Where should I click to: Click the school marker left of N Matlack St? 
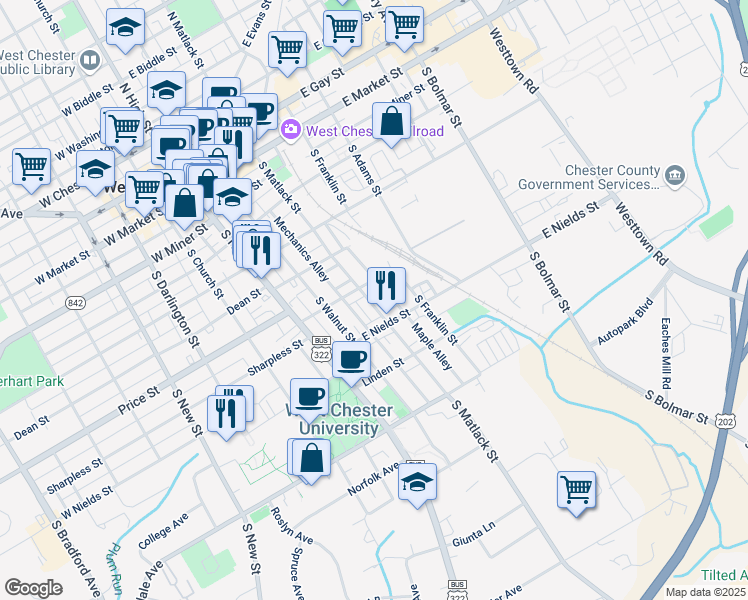click(x=125, y=31)
